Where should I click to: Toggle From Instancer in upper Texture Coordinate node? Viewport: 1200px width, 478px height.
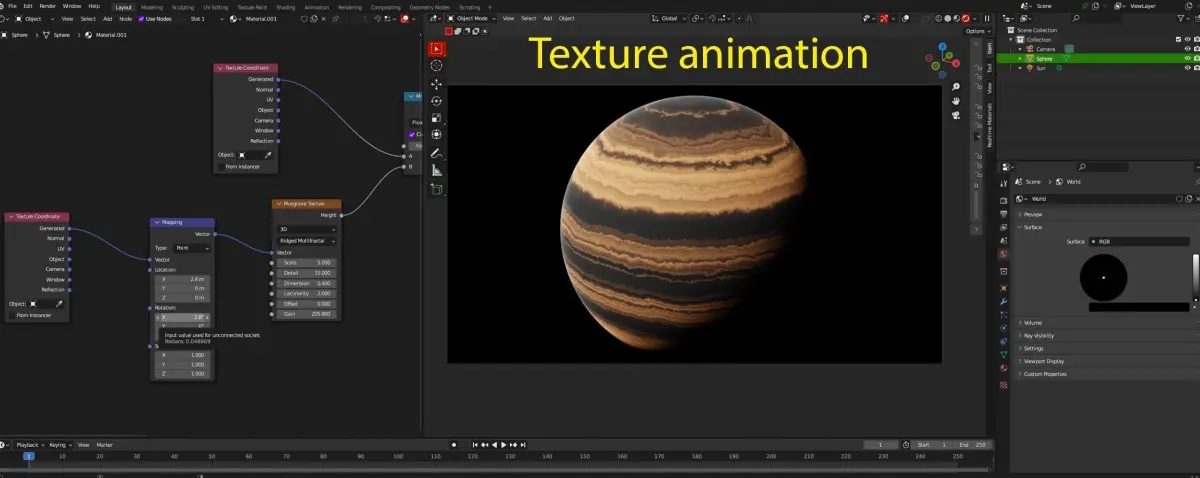tap(221, 167)
